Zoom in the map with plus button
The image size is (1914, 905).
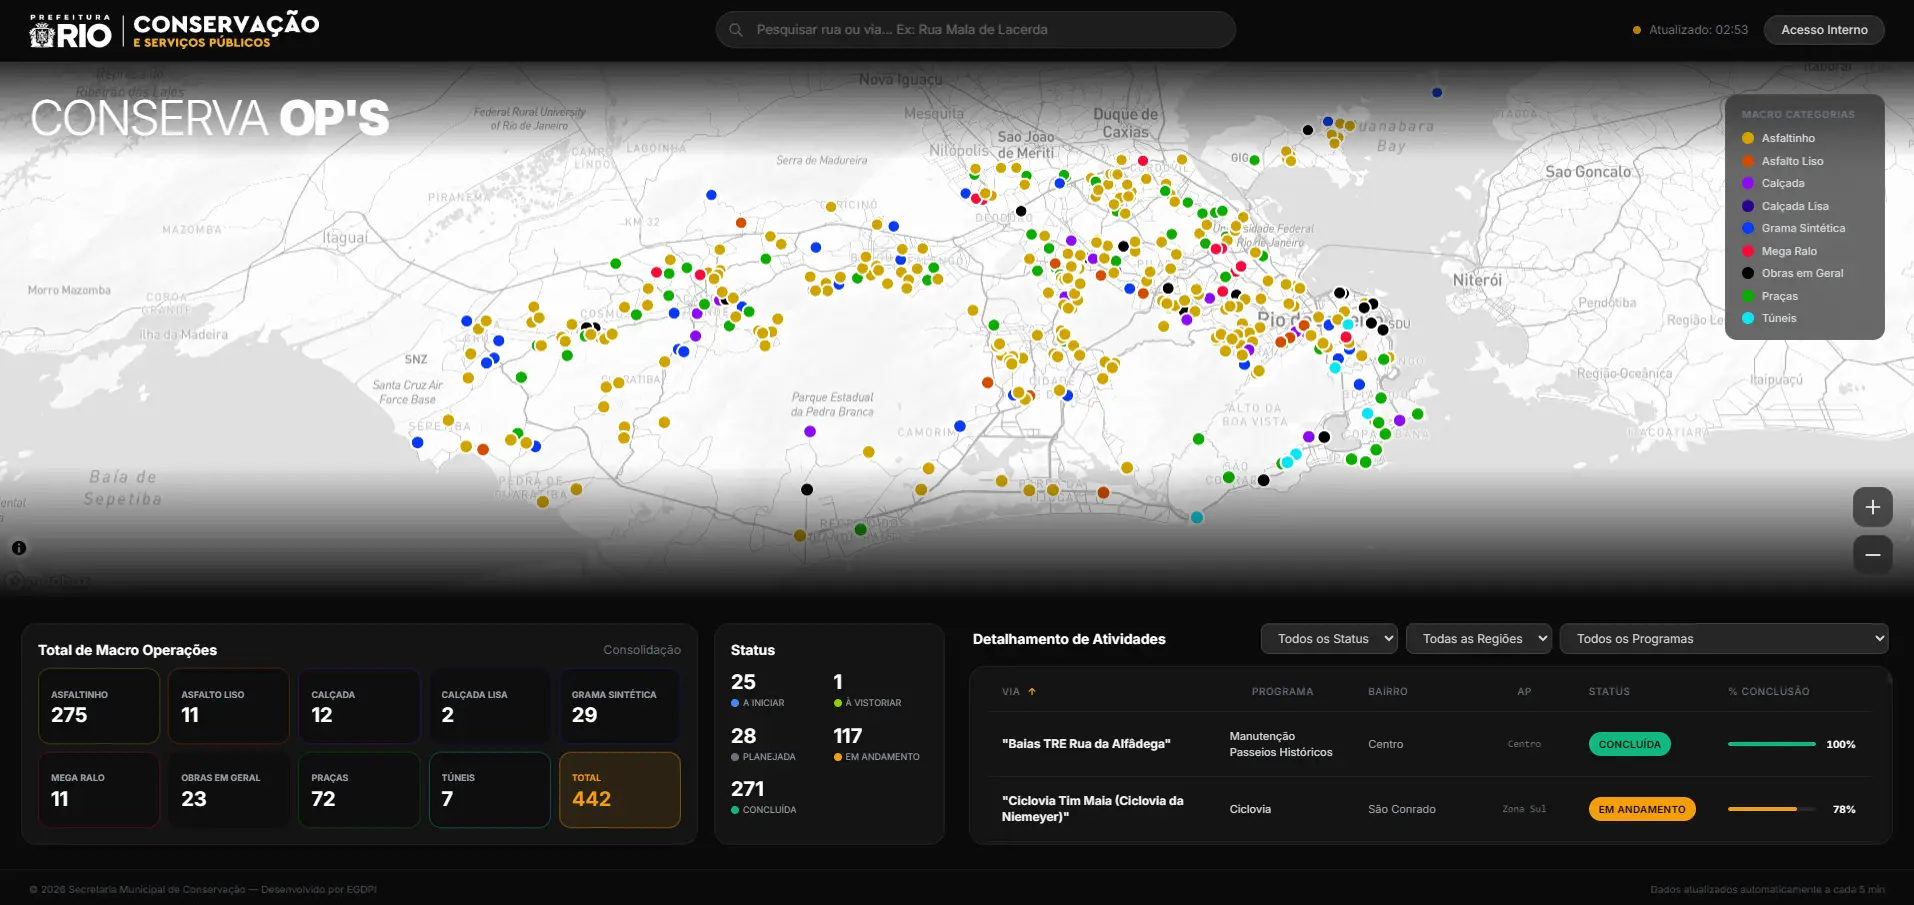pyautogui.click(x=1872, y=507)
